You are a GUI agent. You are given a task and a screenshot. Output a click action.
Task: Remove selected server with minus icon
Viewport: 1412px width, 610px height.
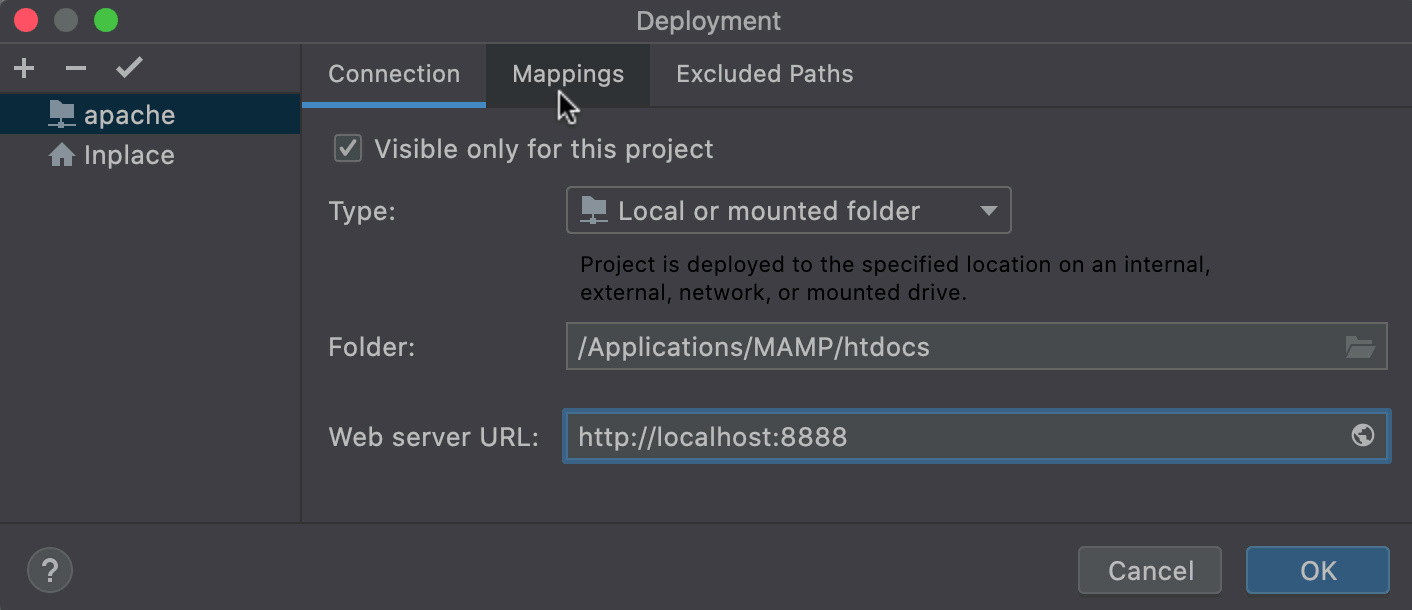tap(76, 69)
